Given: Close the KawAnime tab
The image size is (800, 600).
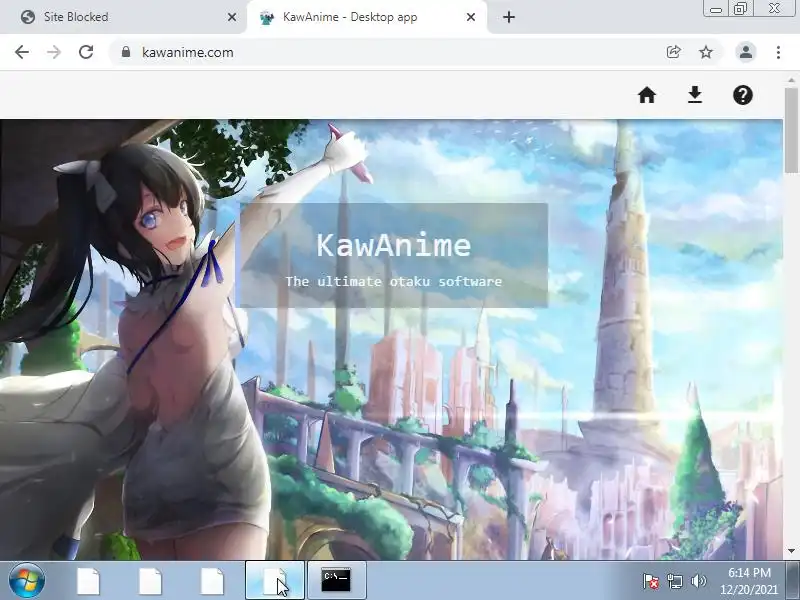Looking at the screenshot, I should pyautogui.click(x=471, y=17).
